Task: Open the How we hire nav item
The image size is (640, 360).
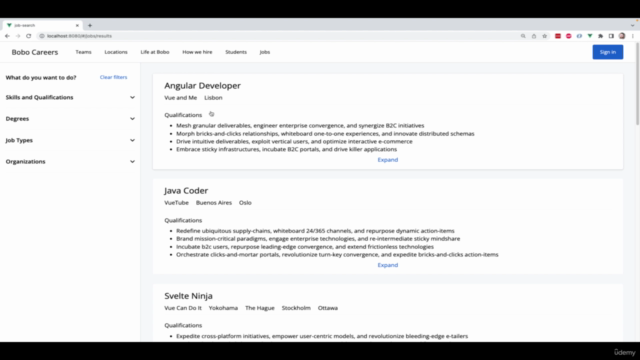Action: point(197,52)
